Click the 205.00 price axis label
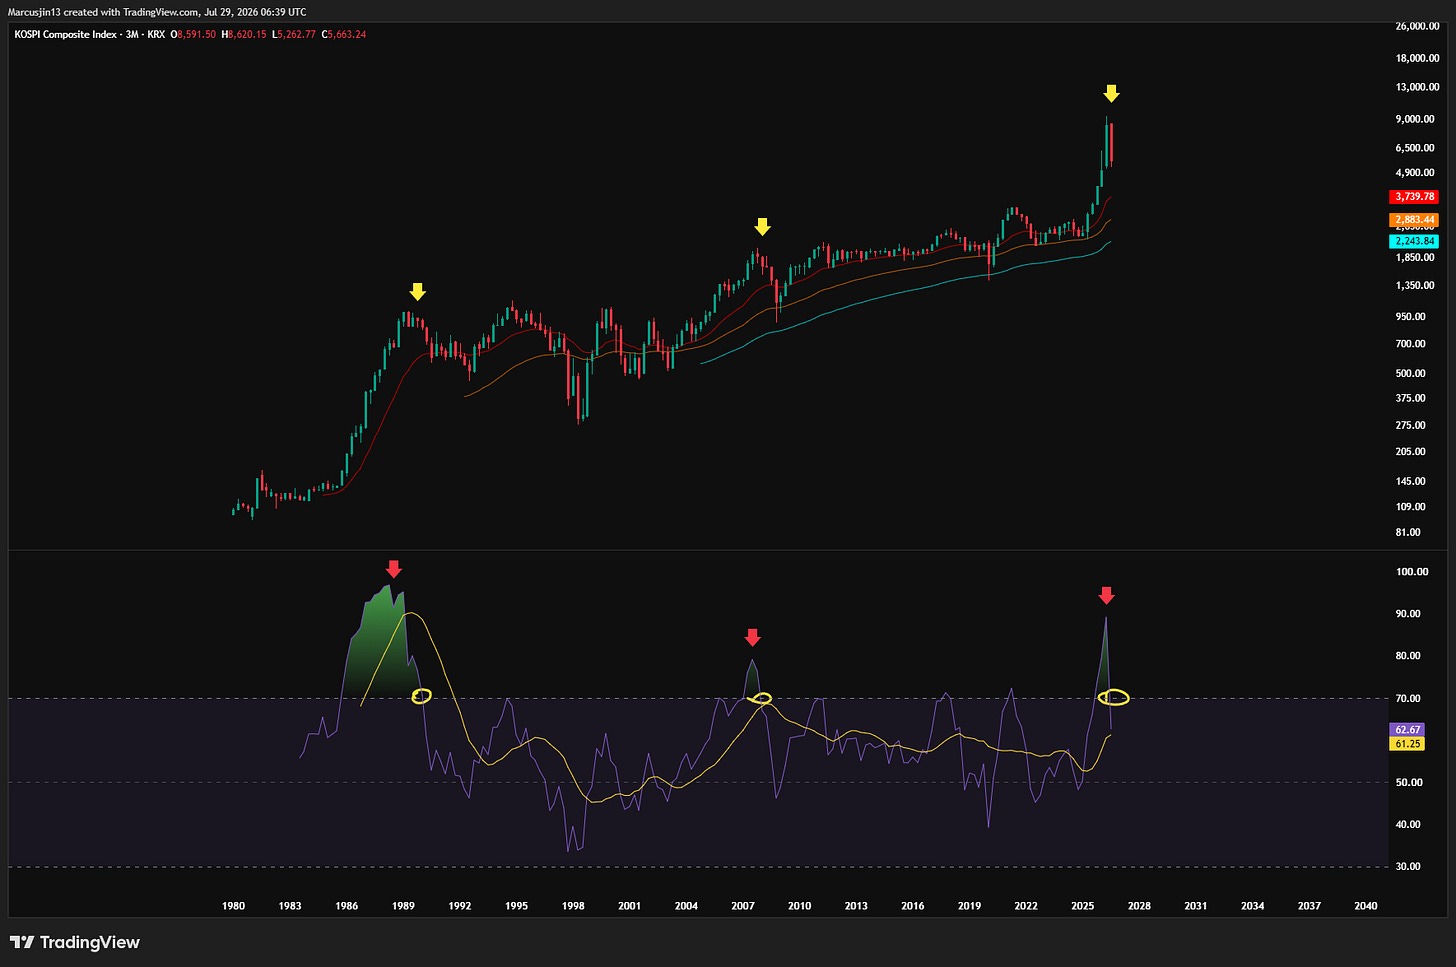This screenshot has height=967, width=1456. [1411, 452]
